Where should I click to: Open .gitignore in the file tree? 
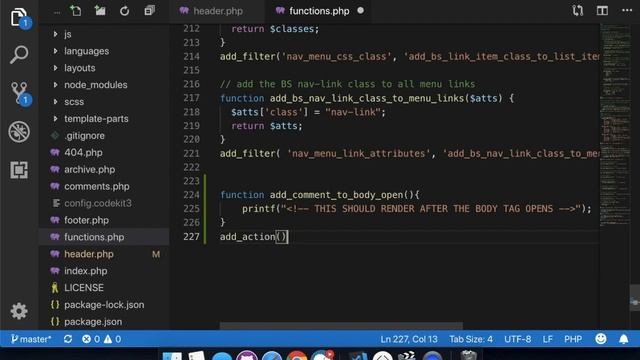(x=84, y=136)
